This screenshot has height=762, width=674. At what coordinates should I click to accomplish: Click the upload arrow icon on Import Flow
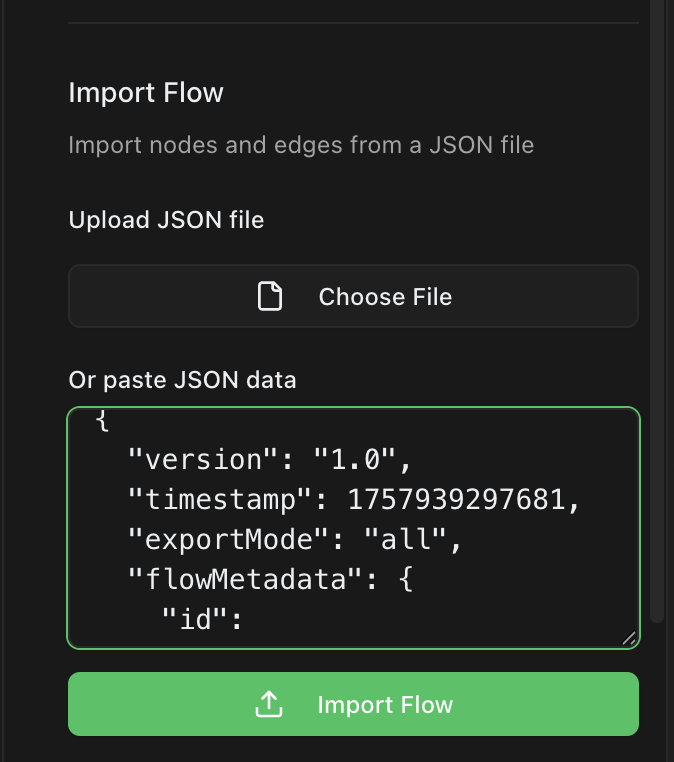[268, 705]
